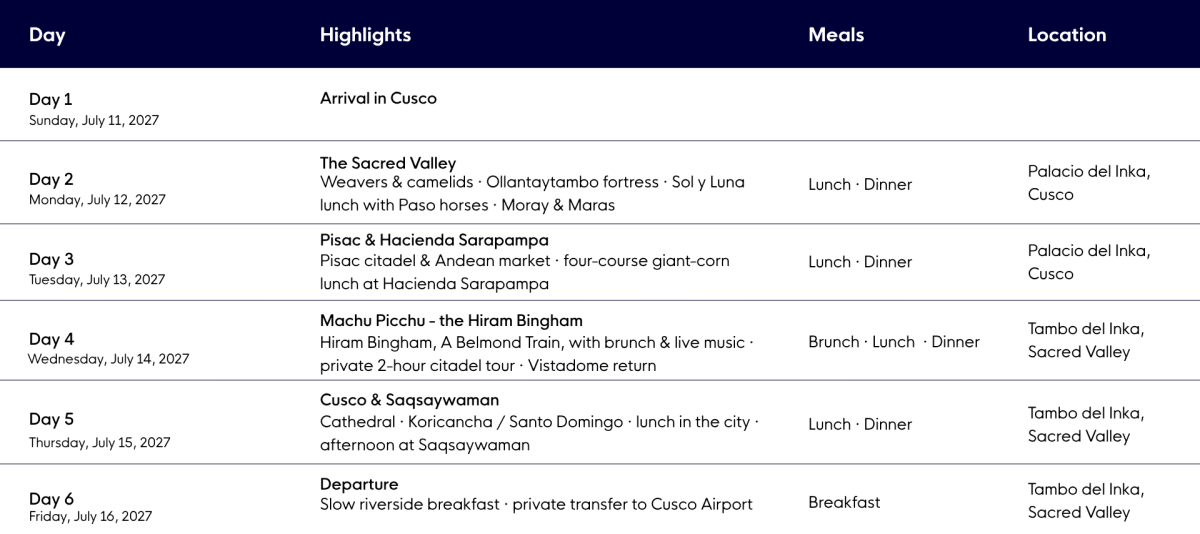Click the Arrival in Cusco heading
1200x534 pixels.
(x=378, y=98)
